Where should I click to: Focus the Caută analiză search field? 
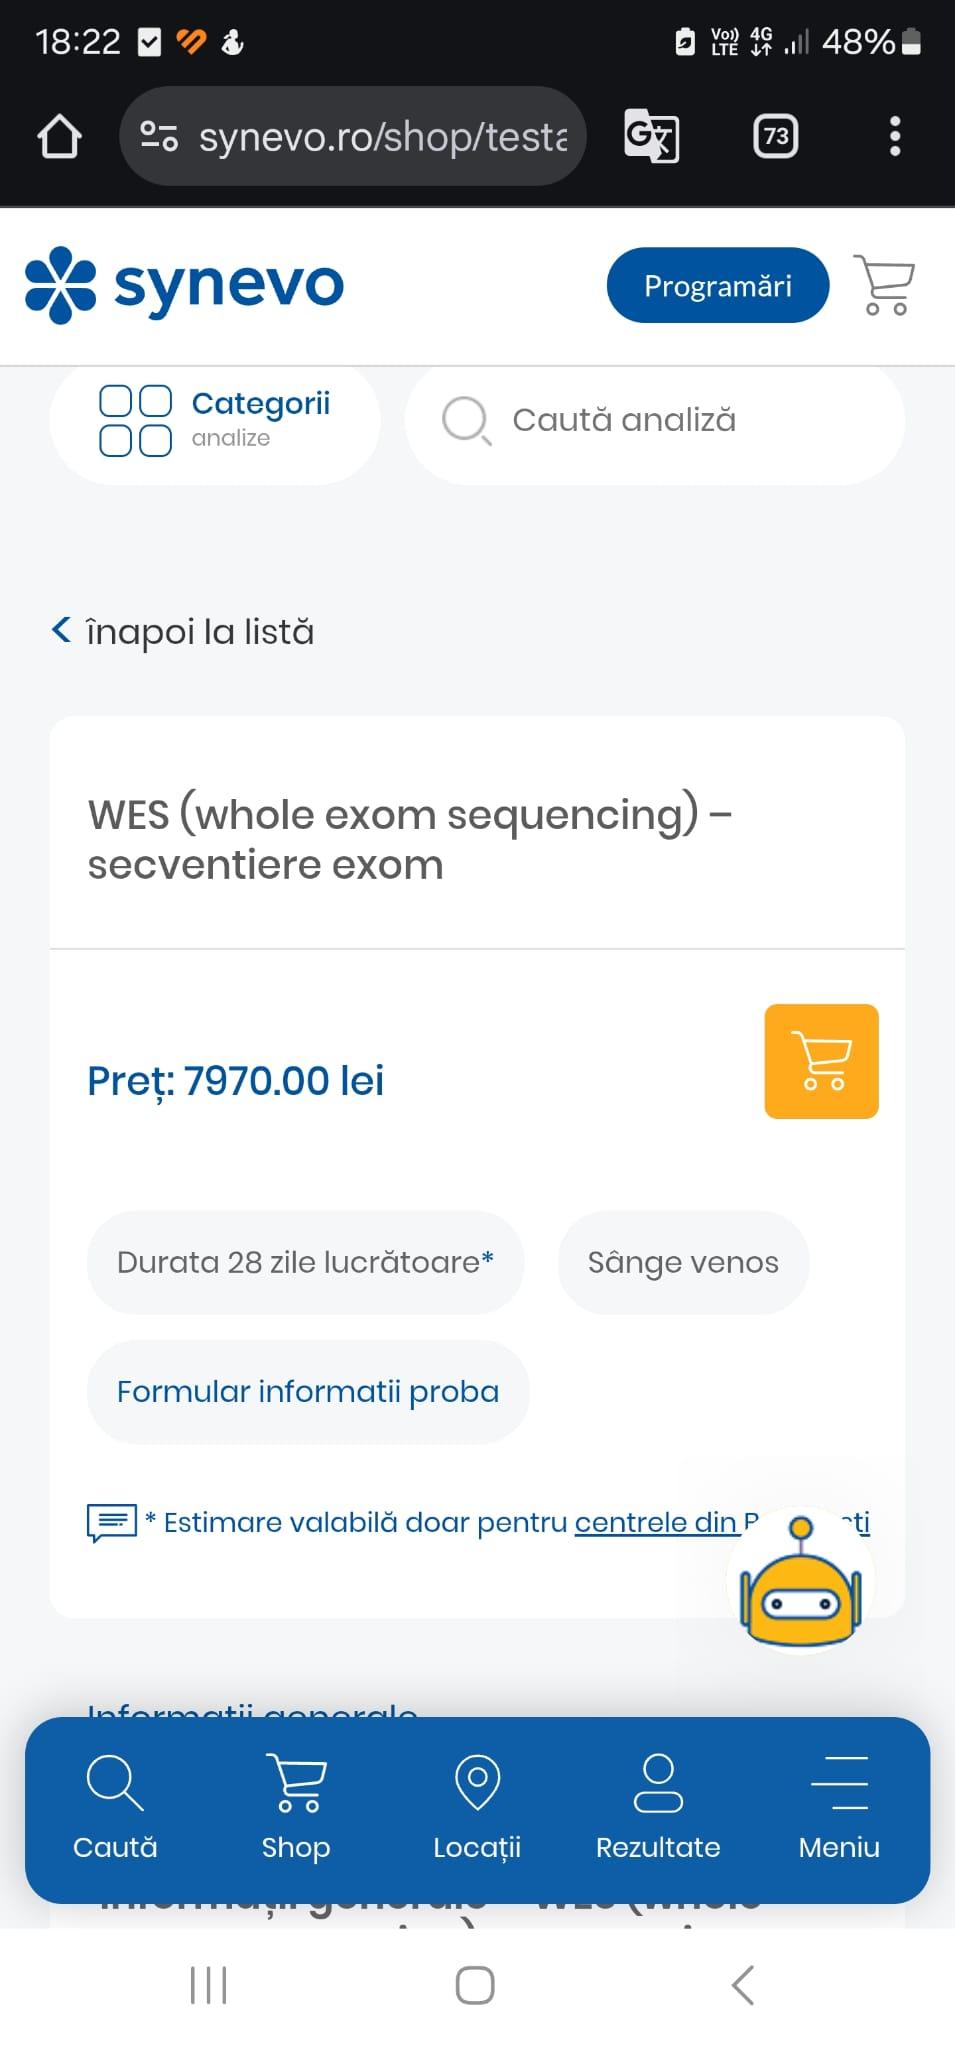coord(654,421)
